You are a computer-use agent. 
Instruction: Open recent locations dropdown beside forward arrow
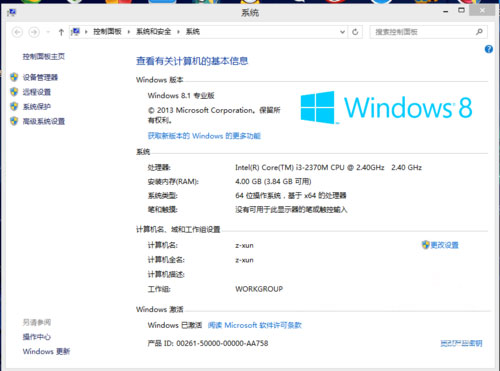point(48,32)
